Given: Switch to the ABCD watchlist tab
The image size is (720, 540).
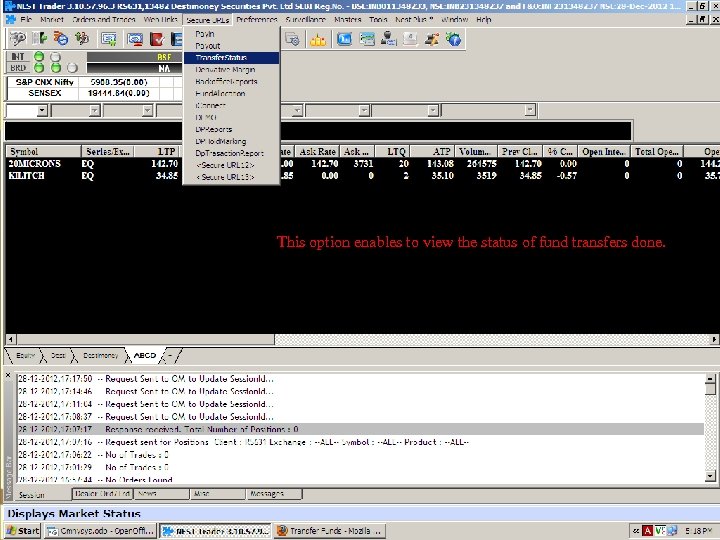Looking at the screenshot, I should pyautogui.click(x=145, y=356).
